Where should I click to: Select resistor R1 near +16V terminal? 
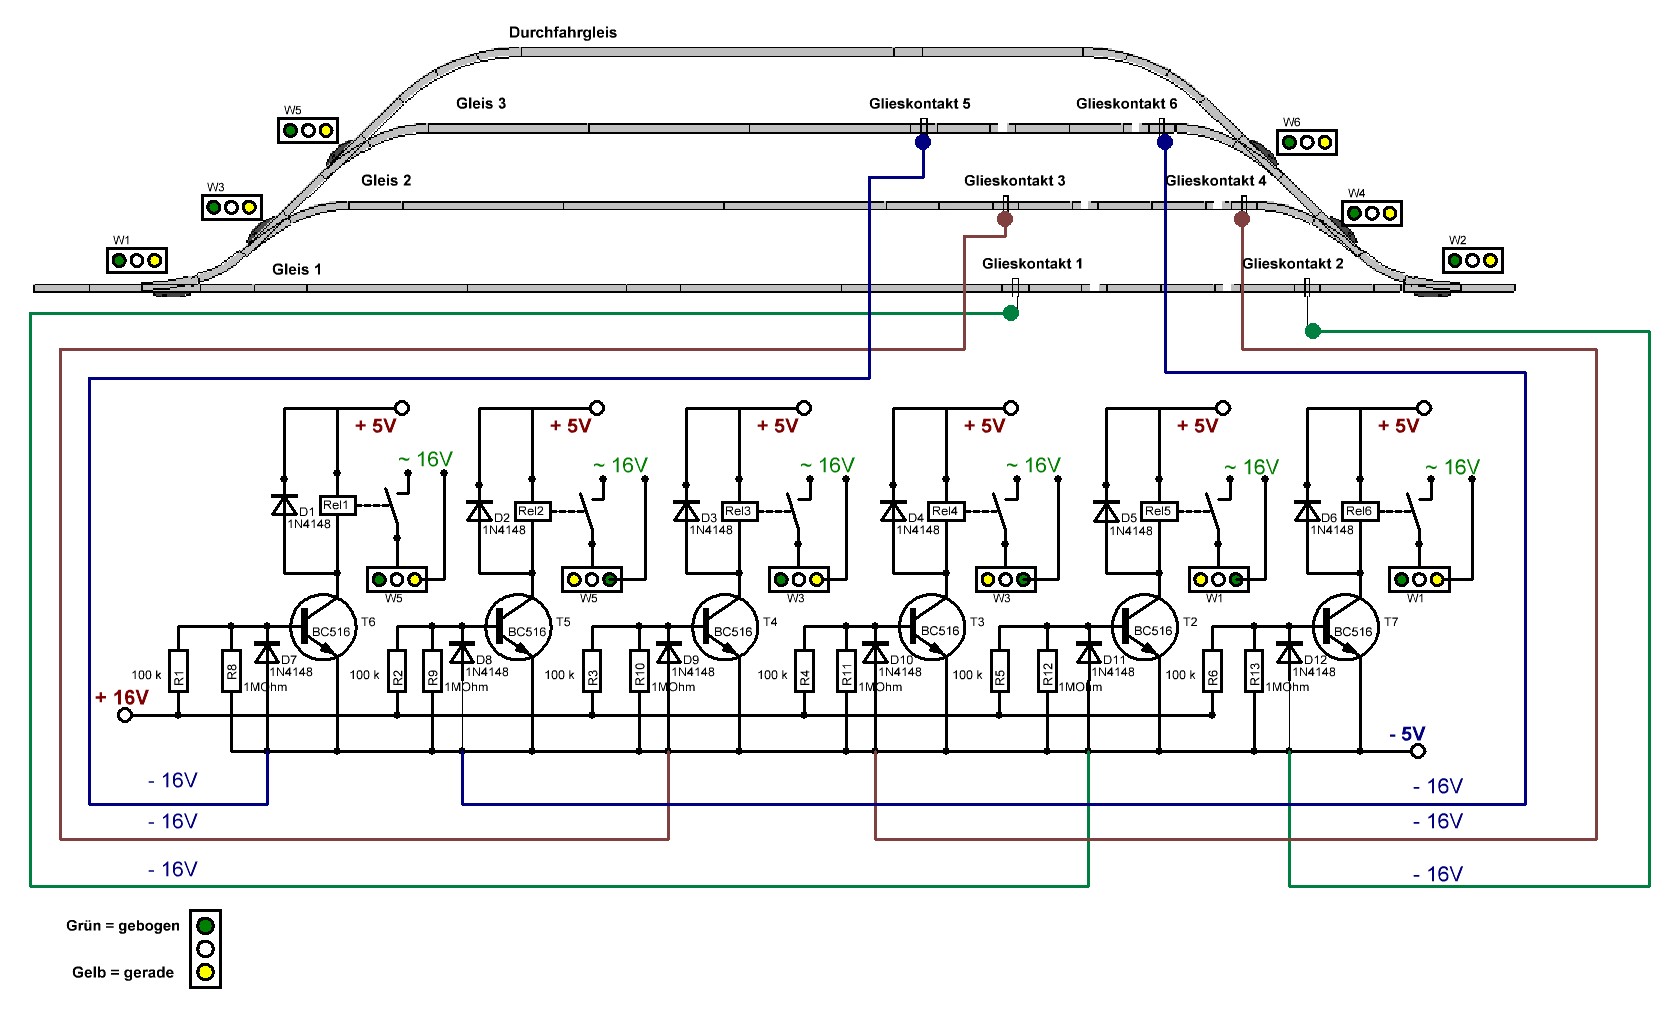178,670
